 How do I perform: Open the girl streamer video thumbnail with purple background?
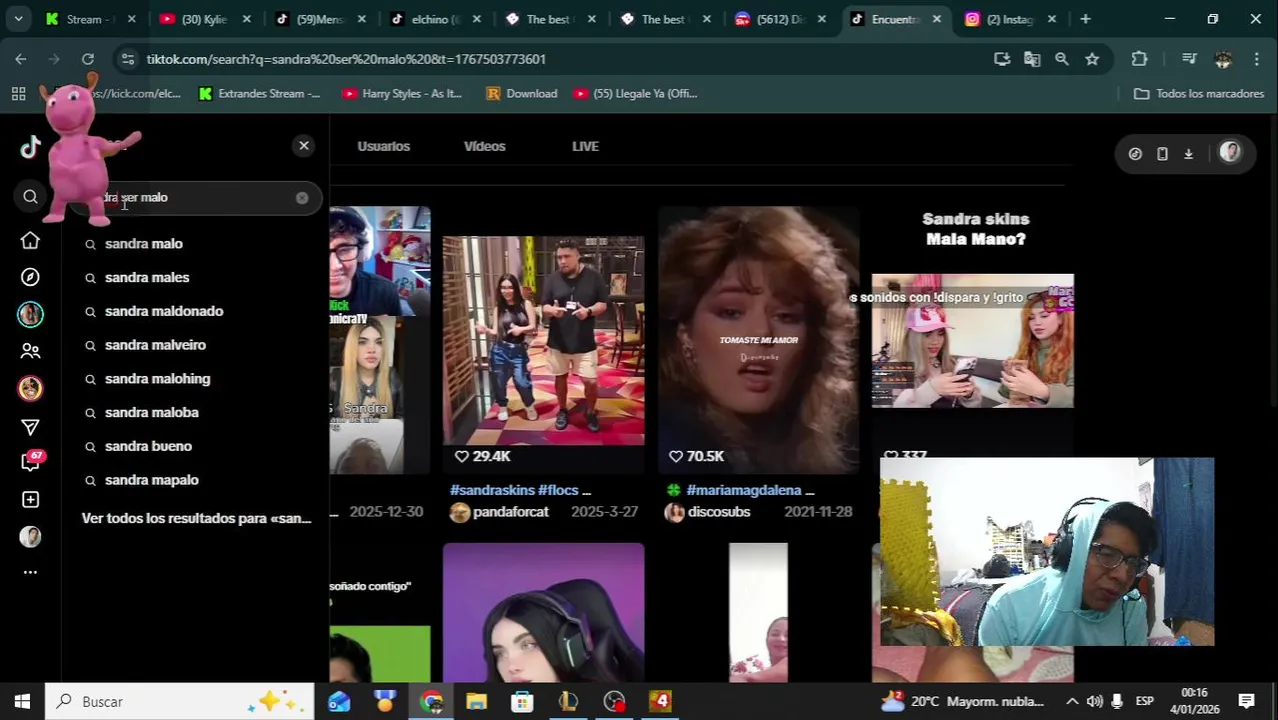click(543, 613)
